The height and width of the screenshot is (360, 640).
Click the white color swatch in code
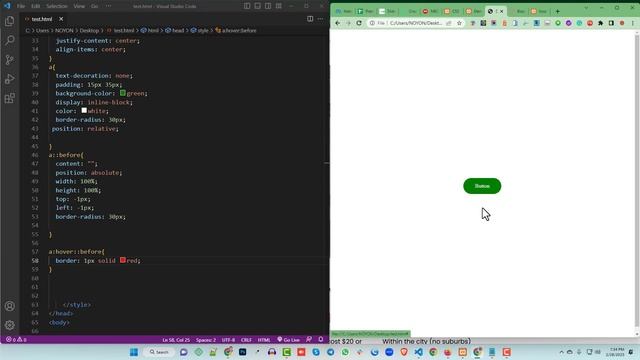pyautogui.click(x=84, y=111)
